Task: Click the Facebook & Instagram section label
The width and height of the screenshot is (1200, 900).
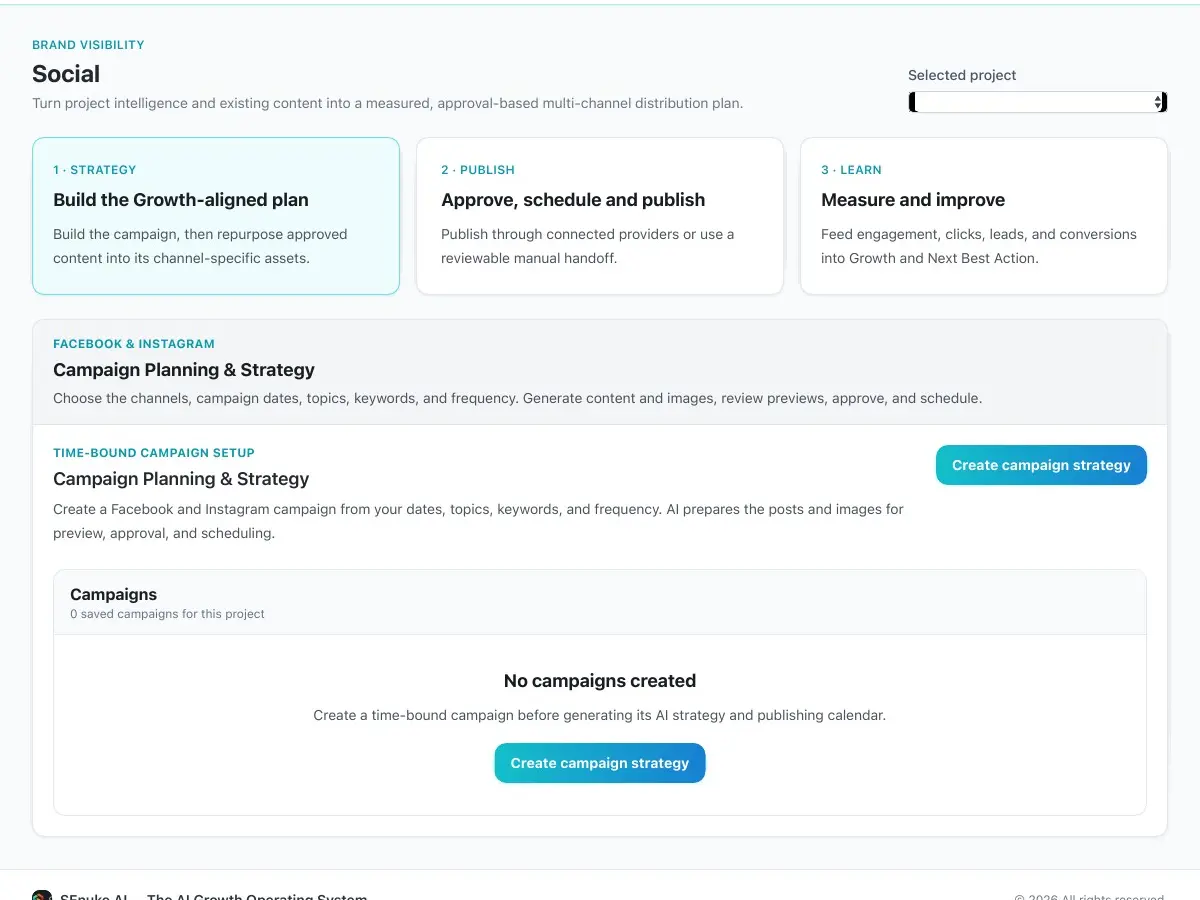Action: (x=134, y=344)
